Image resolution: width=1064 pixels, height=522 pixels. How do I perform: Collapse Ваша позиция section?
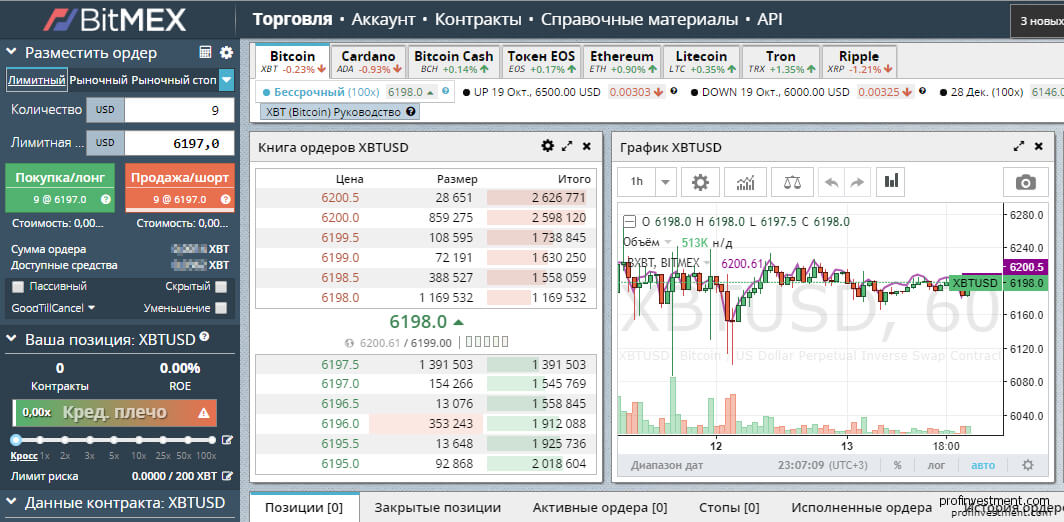pos(12,338)
